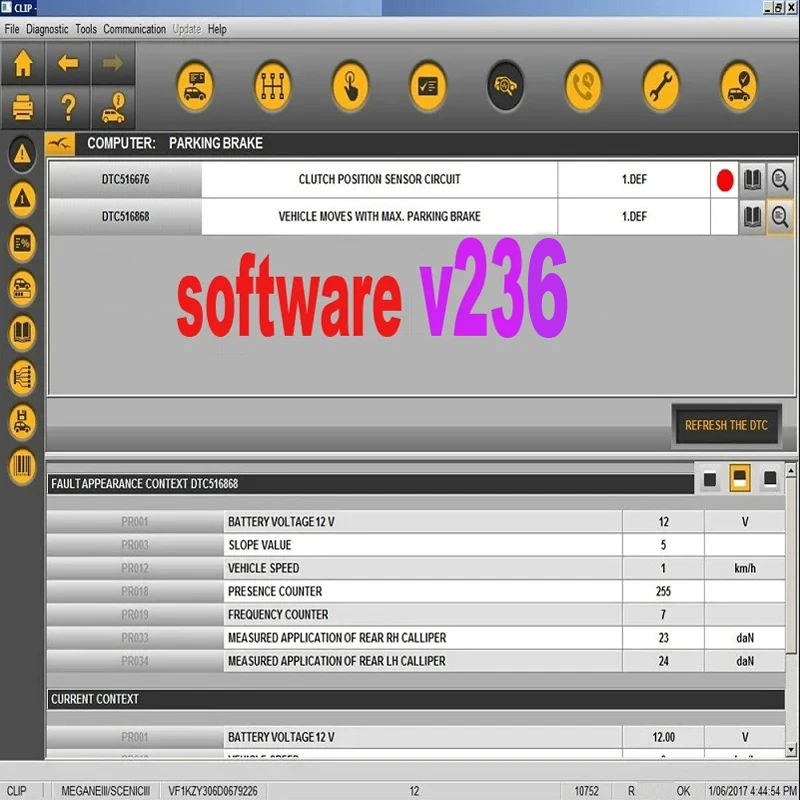Select the dark warning triangle sidebar icon

[22, 154]
